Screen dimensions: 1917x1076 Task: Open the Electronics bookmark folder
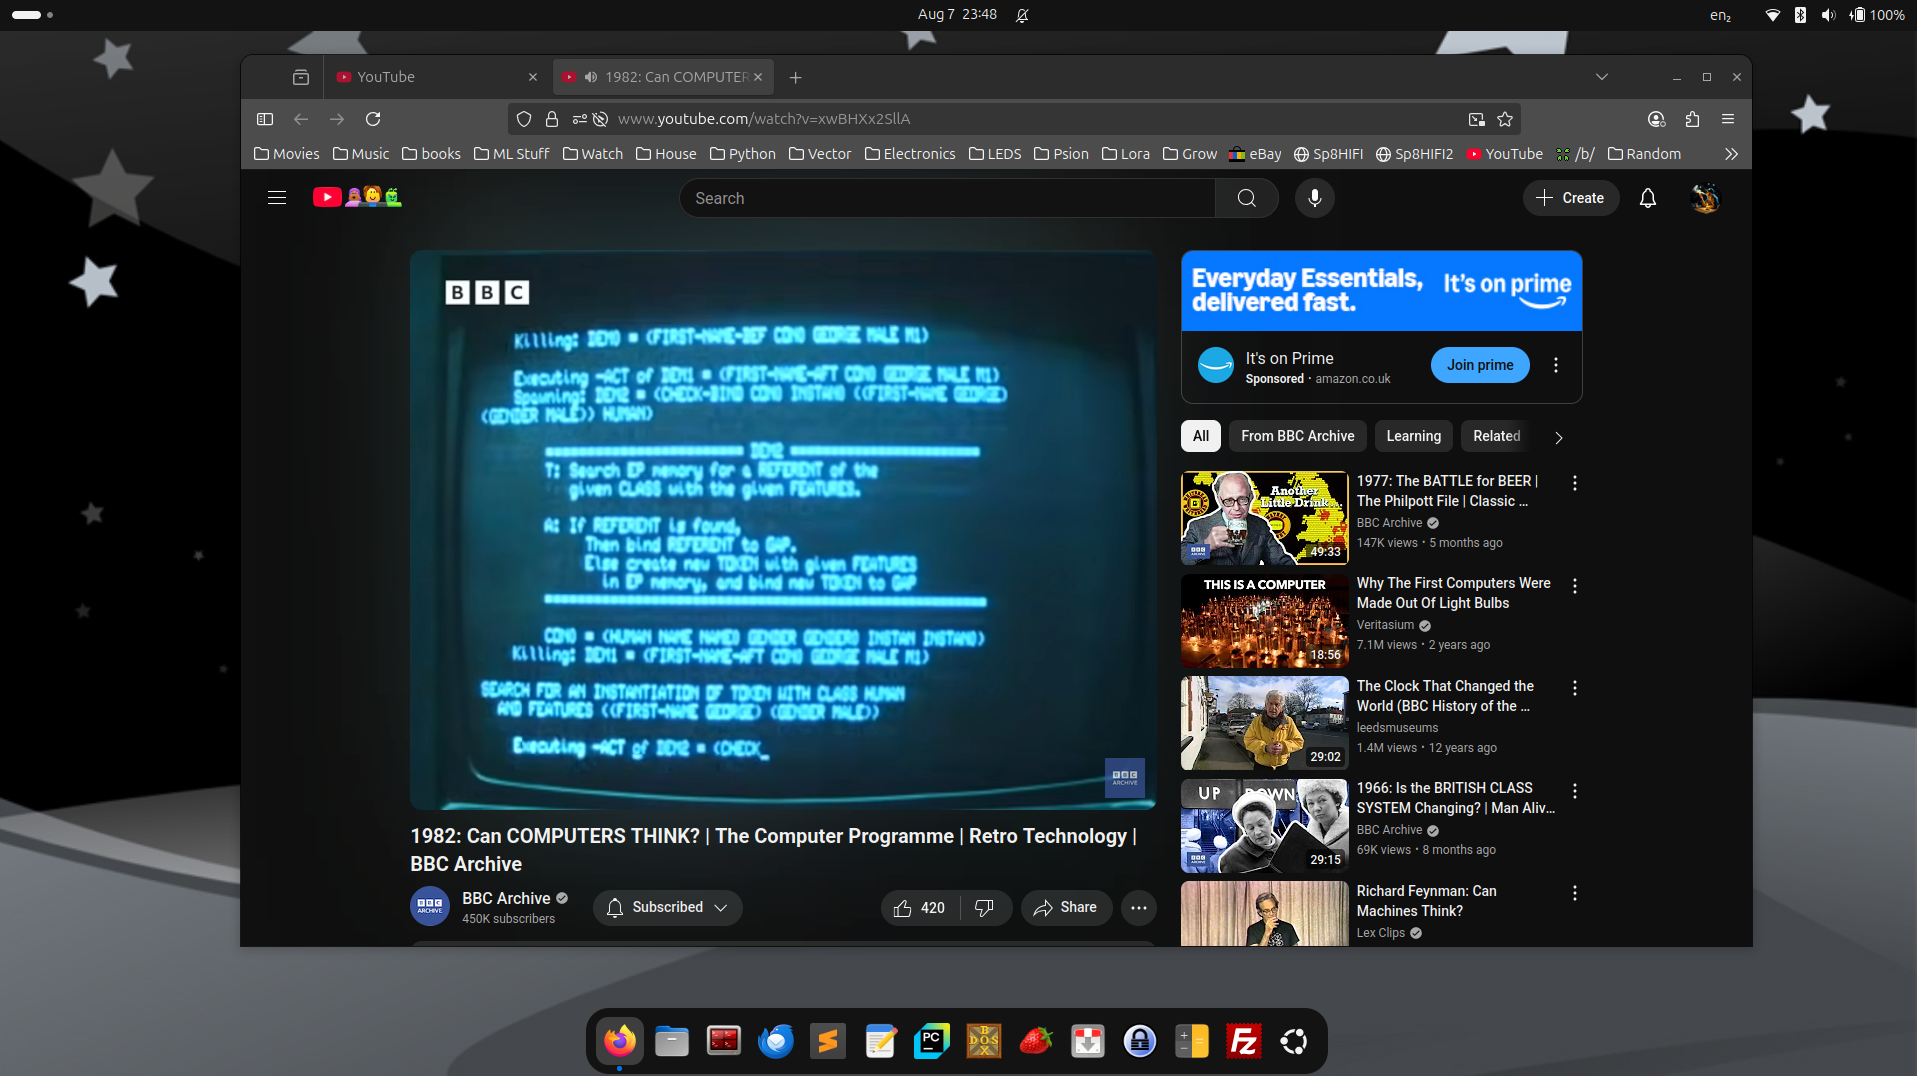[x=910, y=154]
